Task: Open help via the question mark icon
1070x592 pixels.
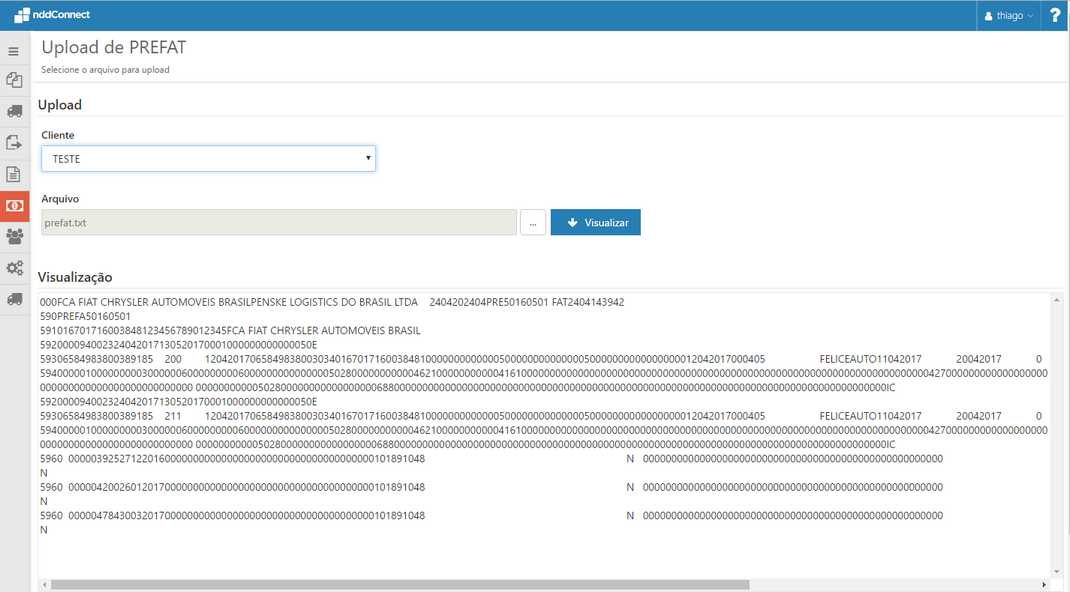Action: [x=1055, y=16]
